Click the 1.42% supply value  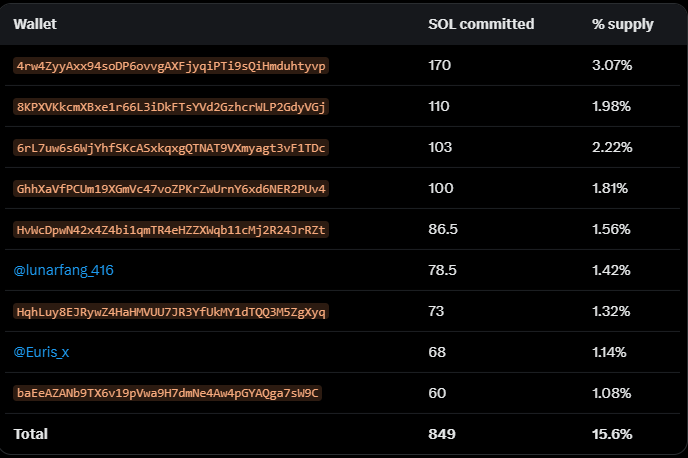click(x=611, y=270)
